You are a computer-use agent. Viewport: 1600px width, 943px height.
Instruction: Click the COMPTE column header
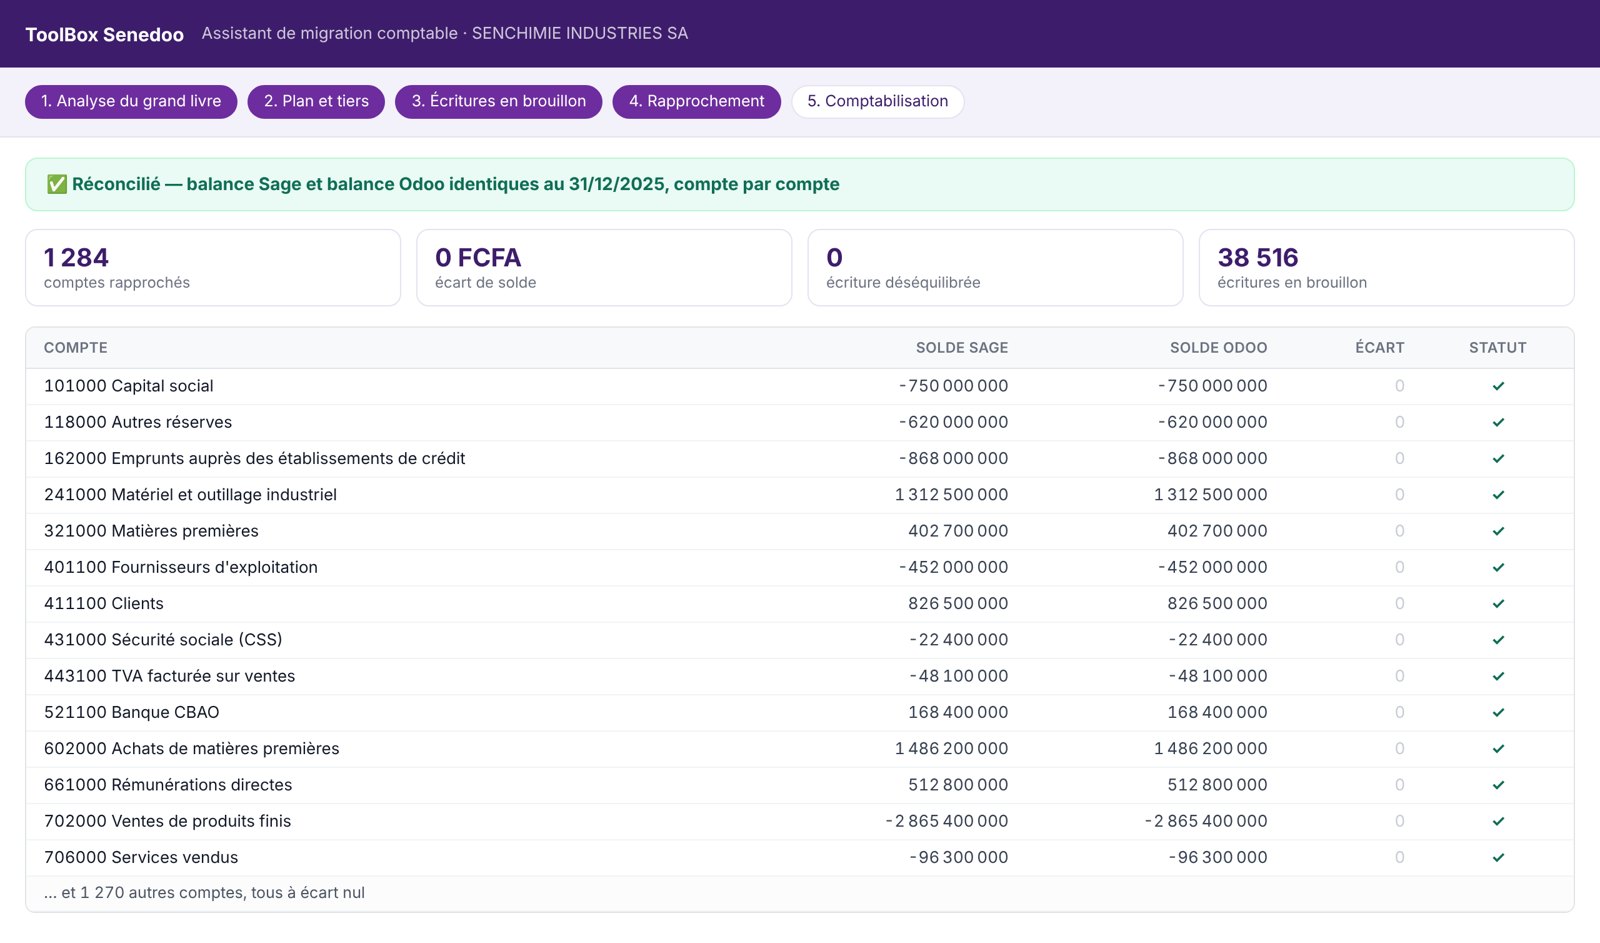click(76, 348)
